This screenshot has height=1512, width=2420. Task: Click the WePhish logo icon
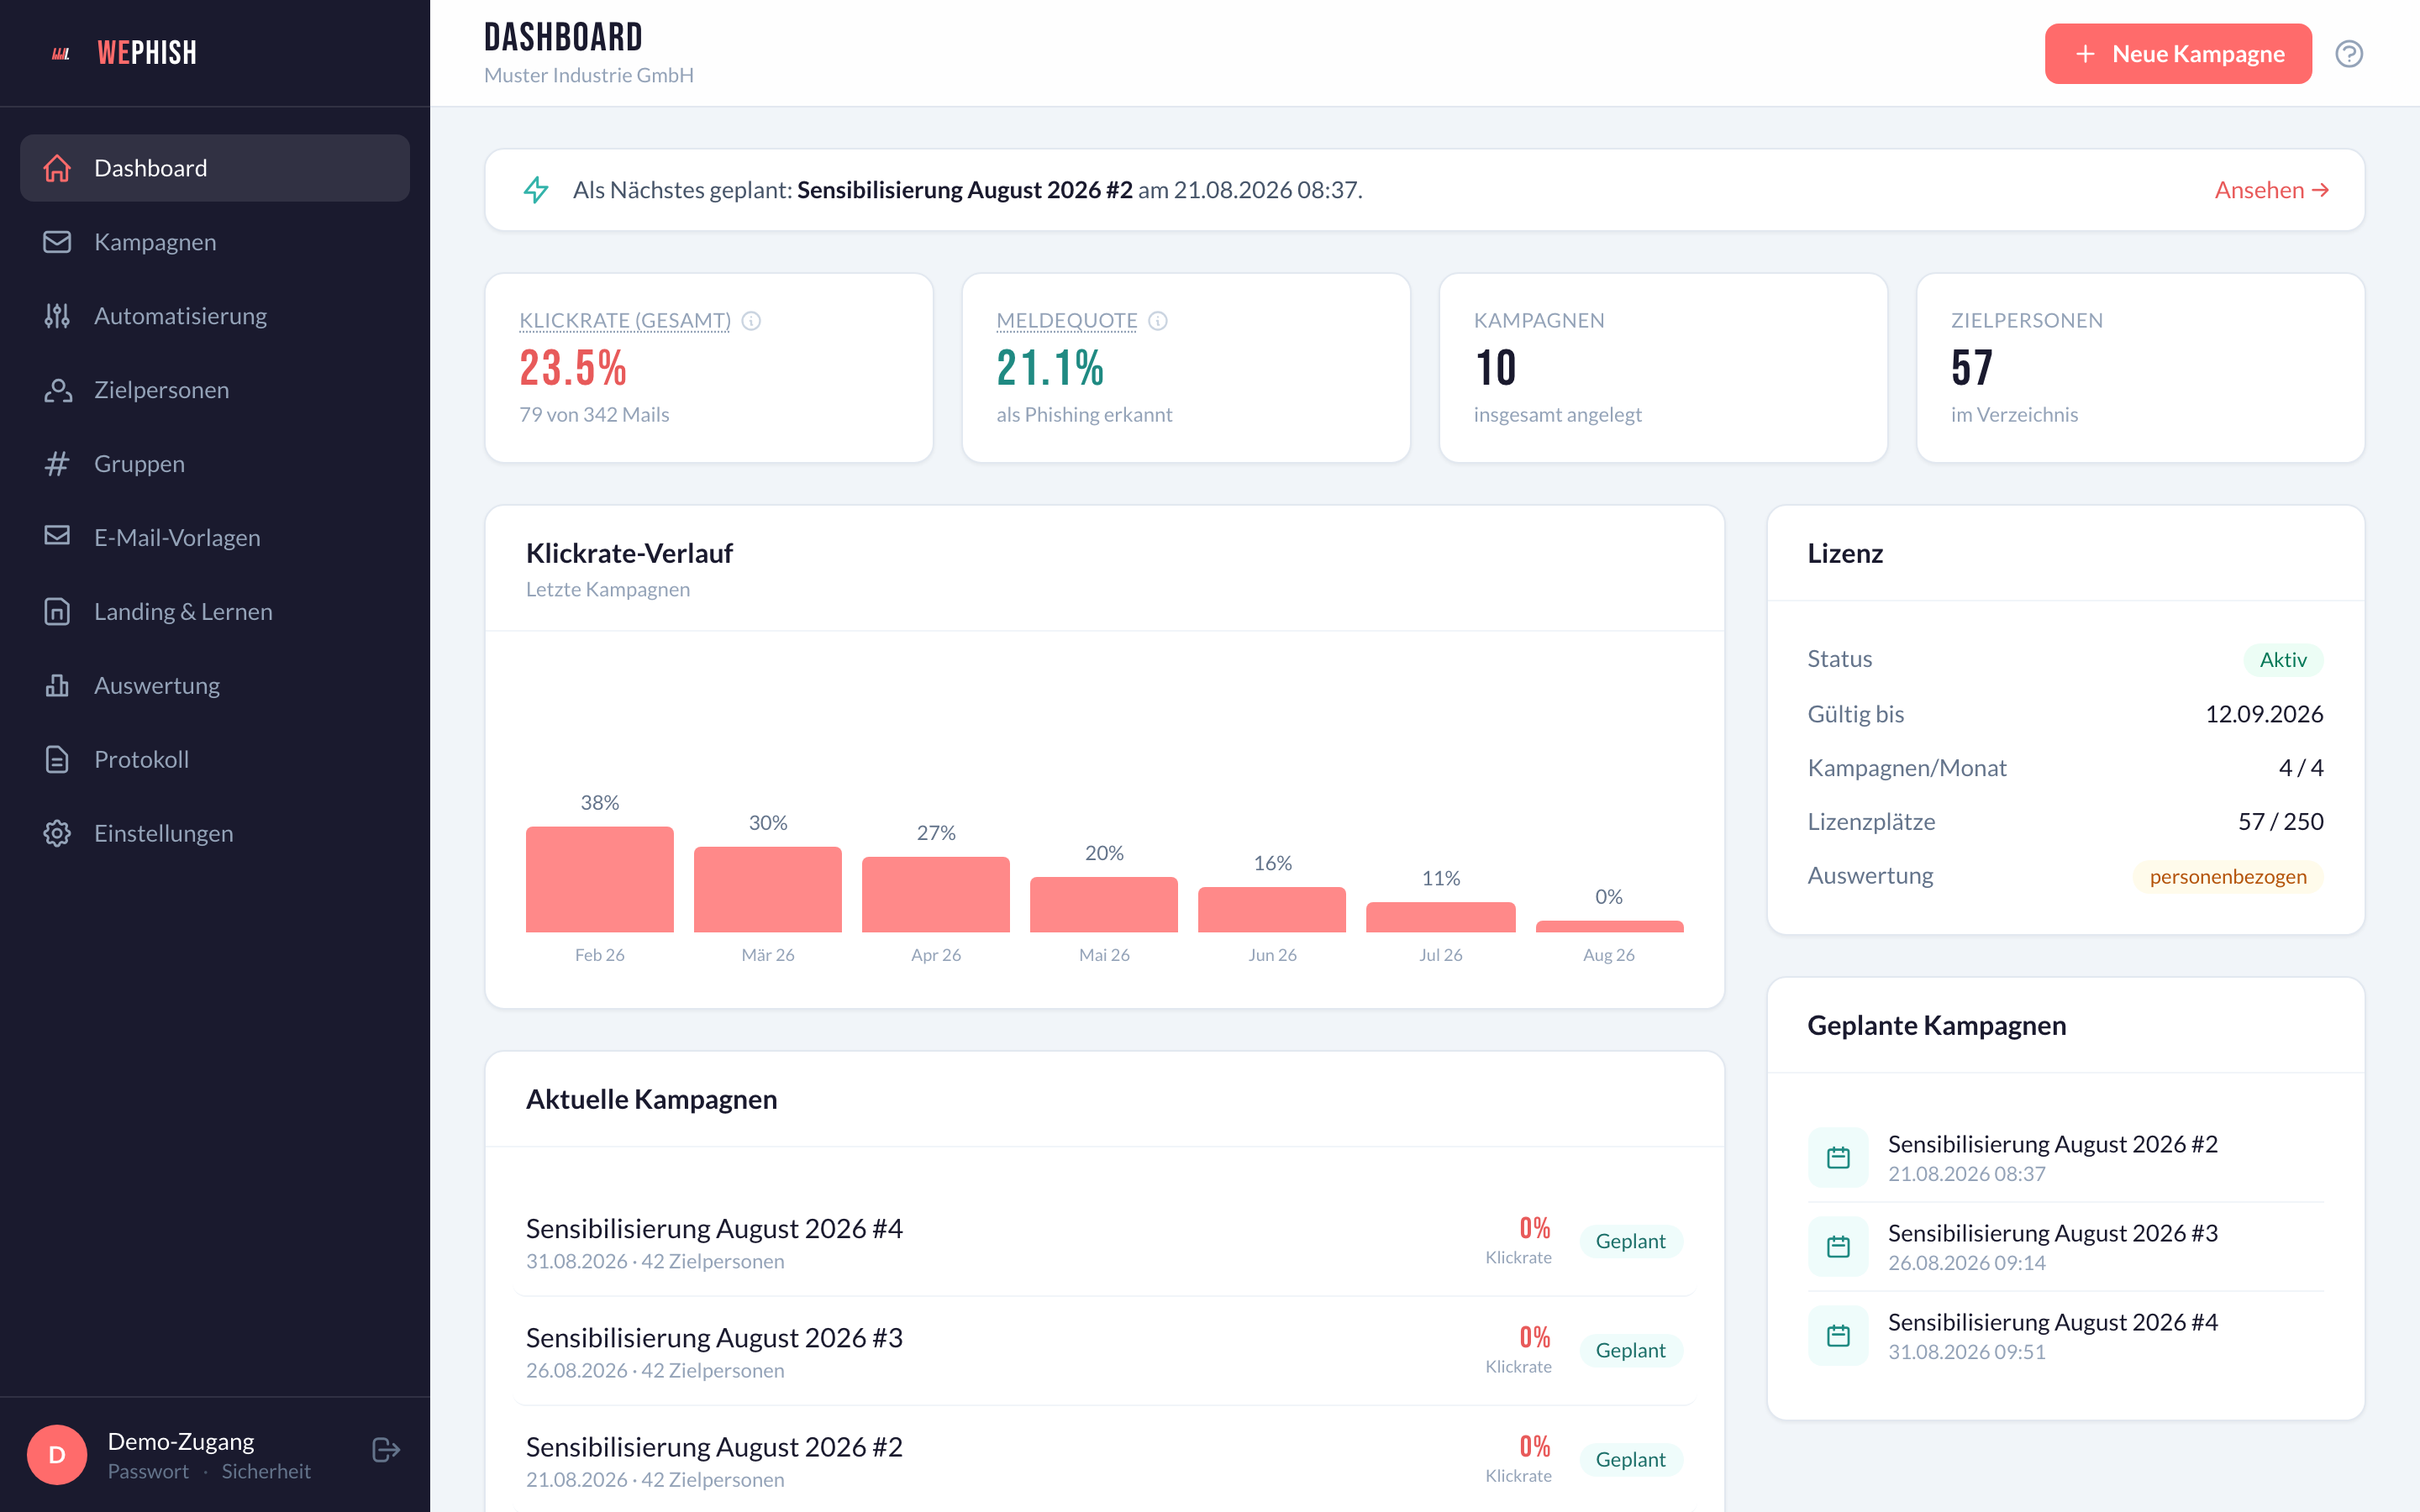[61, 53]
